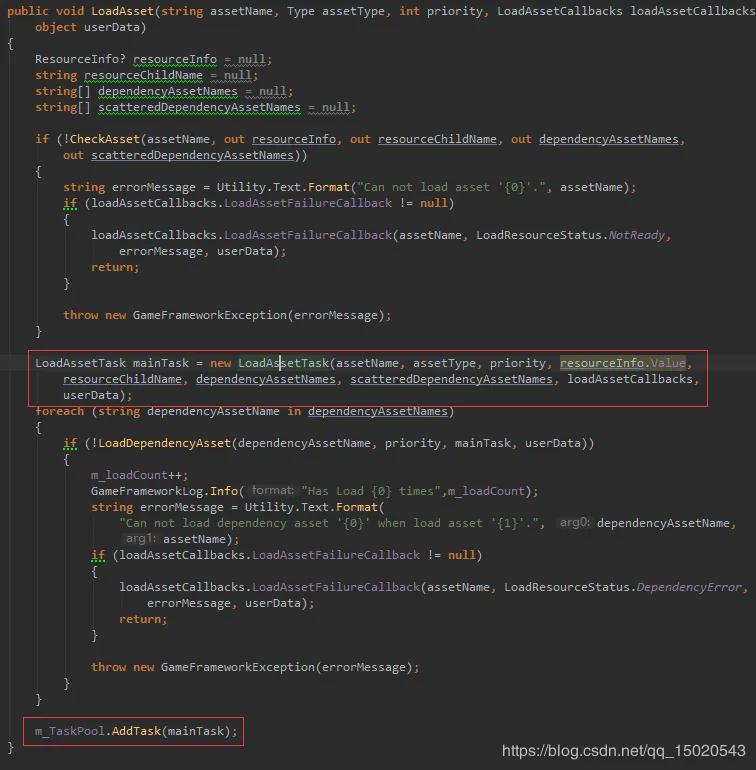
Task: Click the CheckAsset method call
Action: 105,139
